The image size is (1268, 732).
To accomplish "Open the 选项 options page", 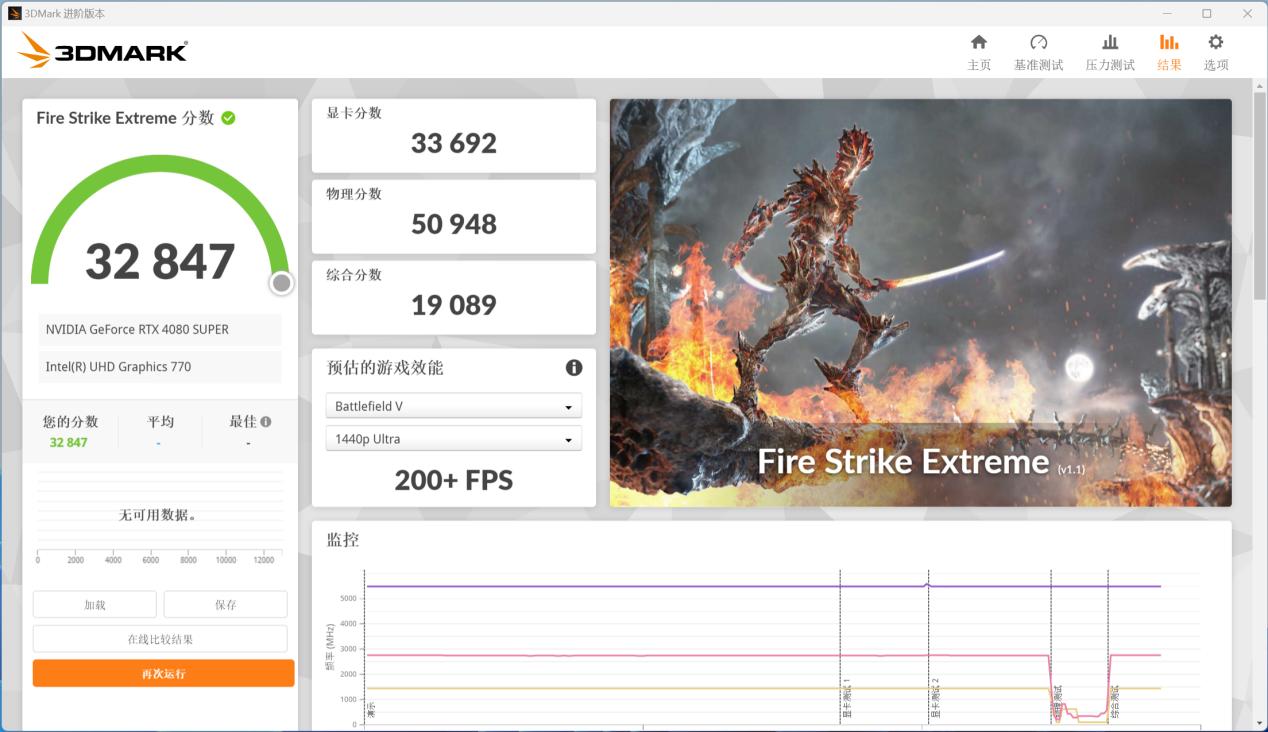I will pyautogui.click(x=1215, y=50).
